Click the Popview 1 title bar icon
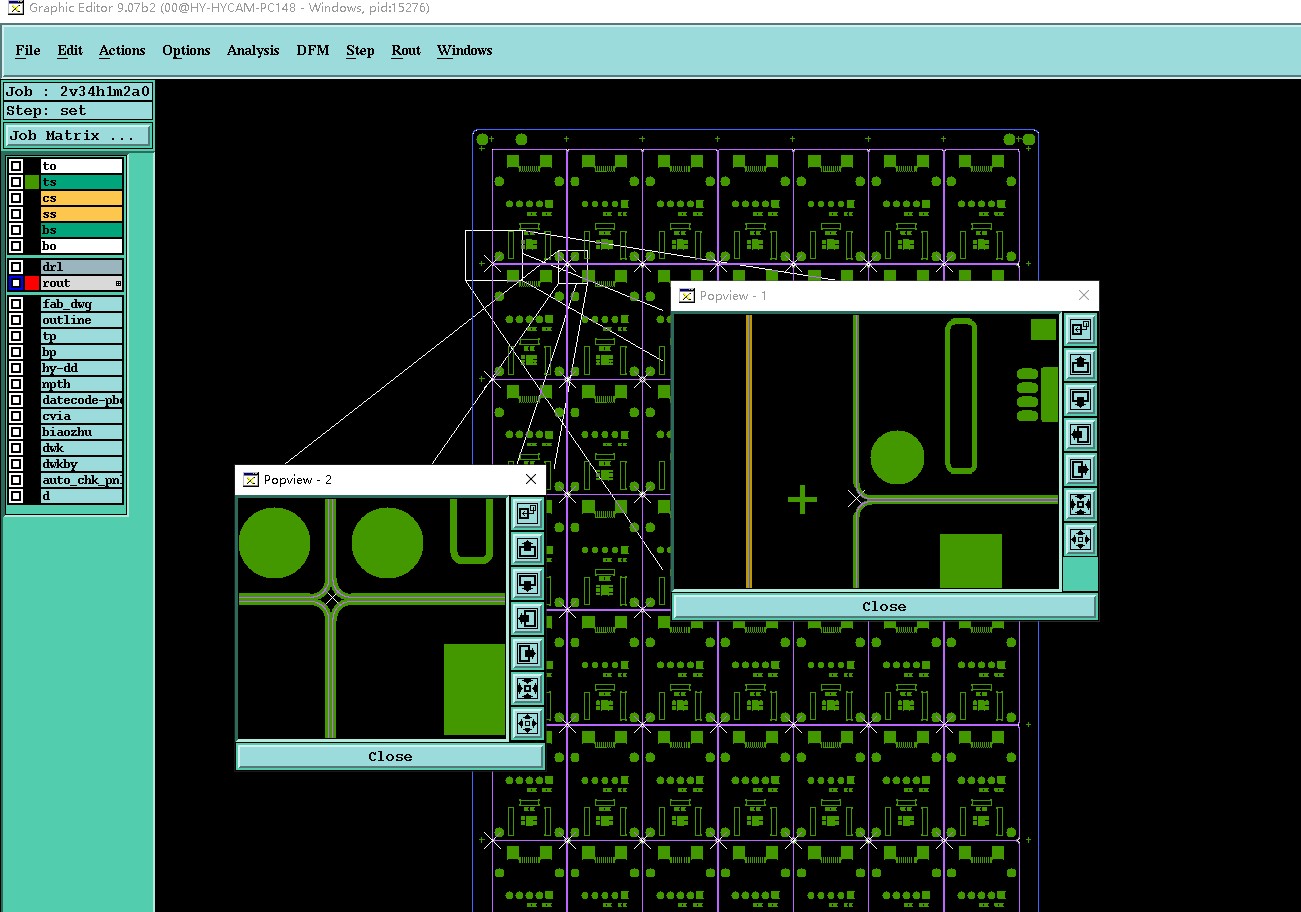 pyautogui.click(x=686, y=295)
